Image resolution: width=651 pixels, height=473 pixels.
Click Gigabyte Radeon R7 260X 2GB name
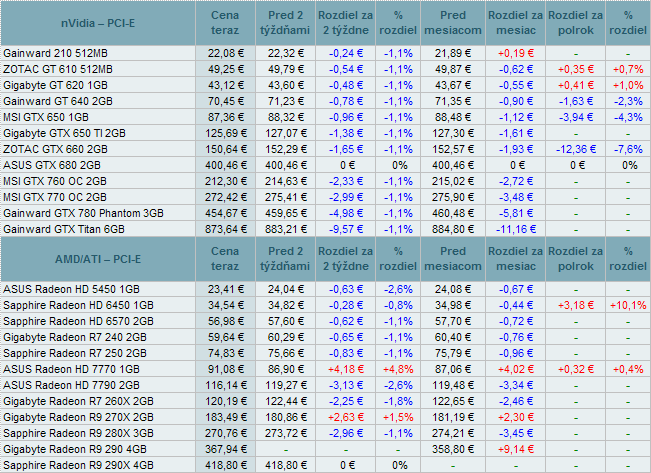coord(78,402)
